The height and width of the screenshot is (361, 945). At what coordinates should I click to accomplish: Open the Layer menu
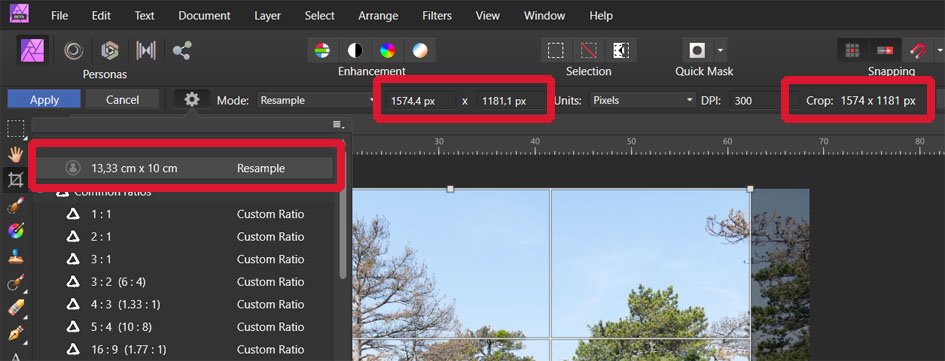click(x=268, y=16)
